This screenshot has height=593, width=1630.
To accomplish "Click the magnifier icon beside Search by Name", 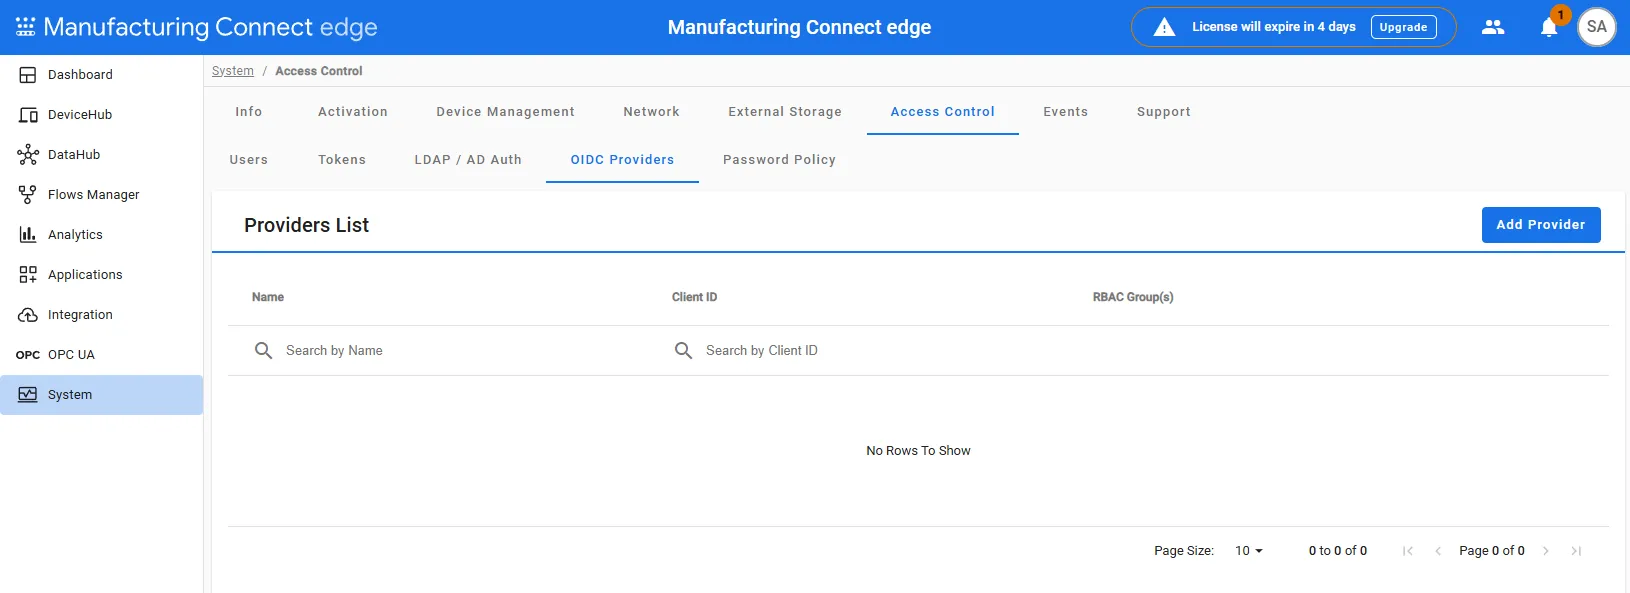I will click(264, 351).
